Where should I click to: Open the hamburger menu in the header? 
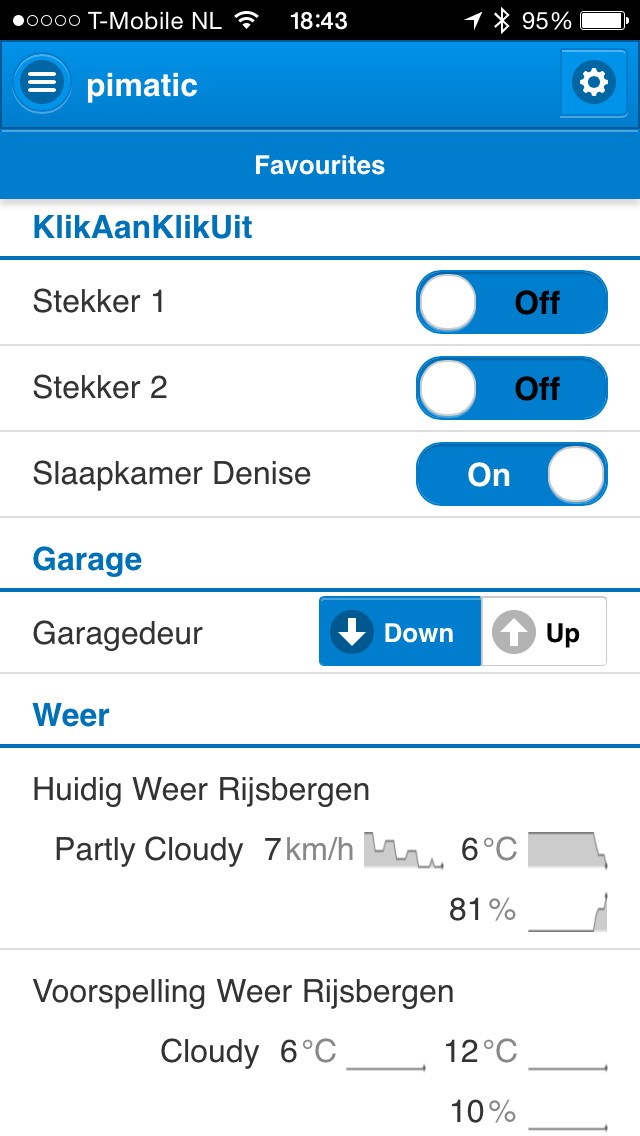point(42,83)
